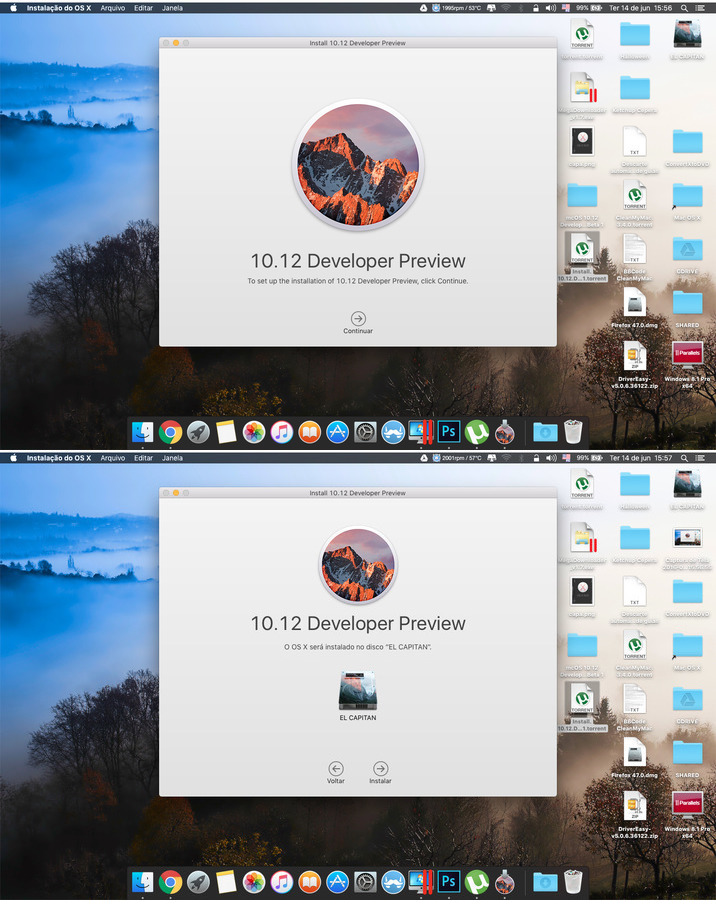Click the battery 99% indicator in the 15:57 menu bar
The height and width of the screenshot is (910, 716).
[589, 458]
